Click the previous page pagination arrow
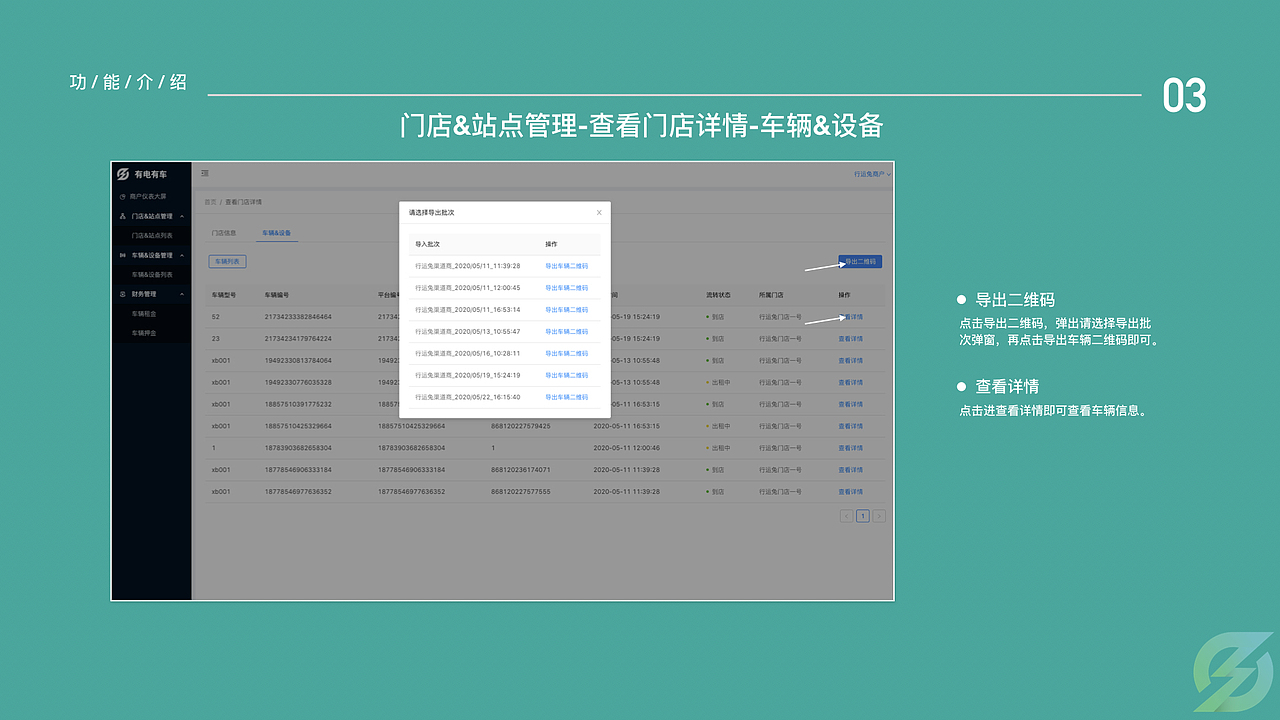The width and height of the screenshot is (1280, 720). coord(847,514)
